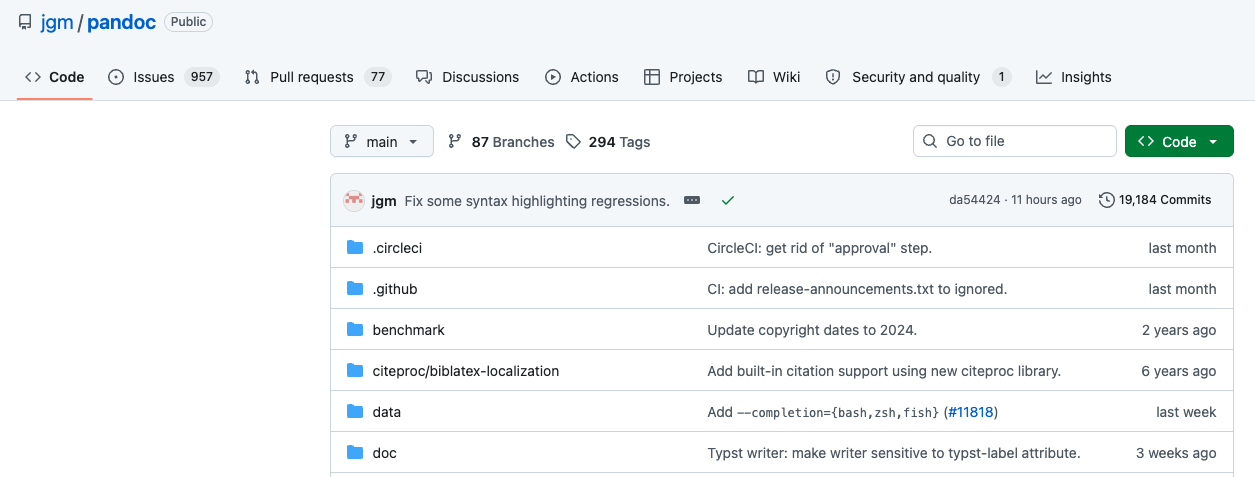Switch to the Projects tab

point(683,77)
